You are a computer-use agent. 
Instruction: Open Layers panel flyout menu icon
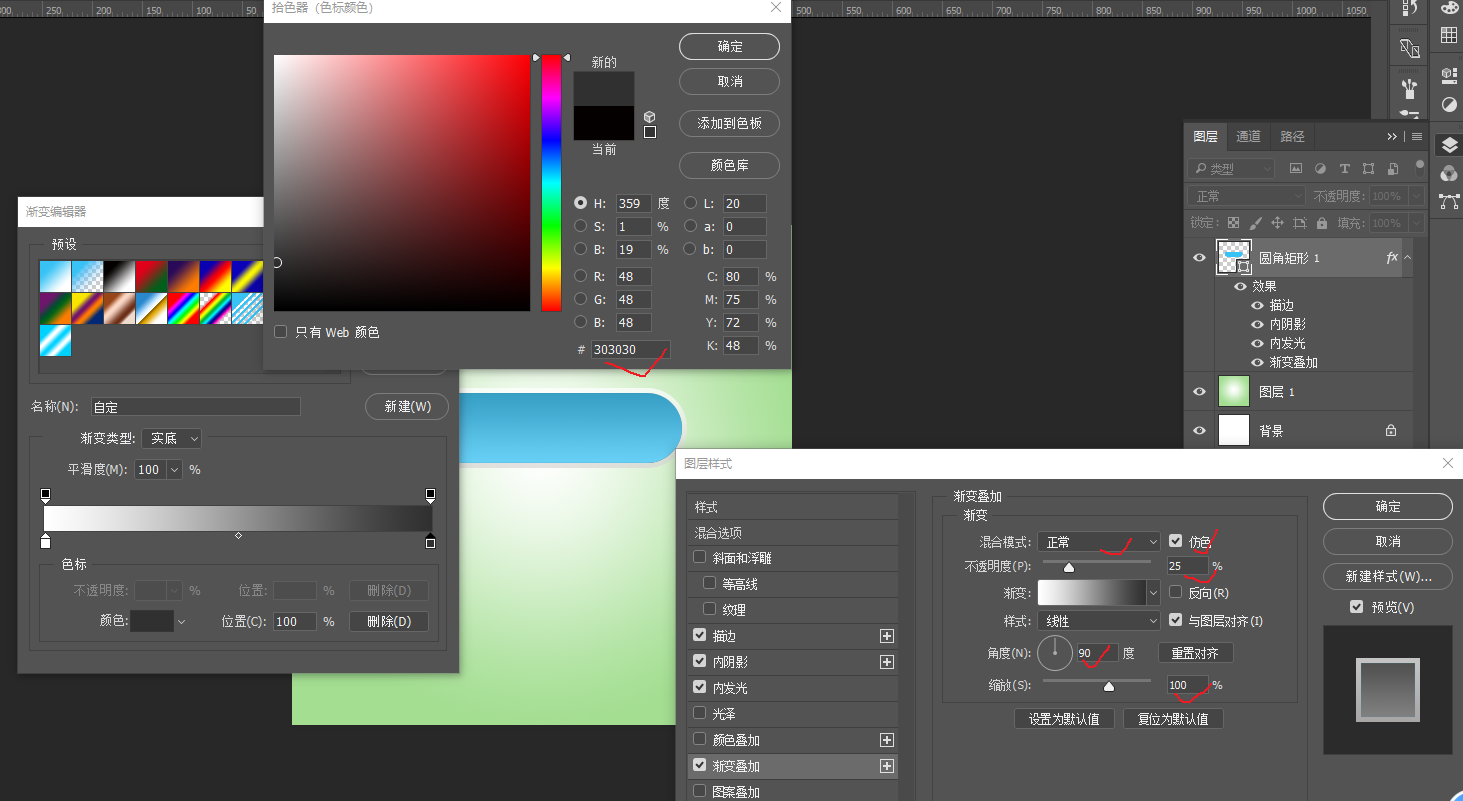pyautogui.click(x=1416, y=136)
